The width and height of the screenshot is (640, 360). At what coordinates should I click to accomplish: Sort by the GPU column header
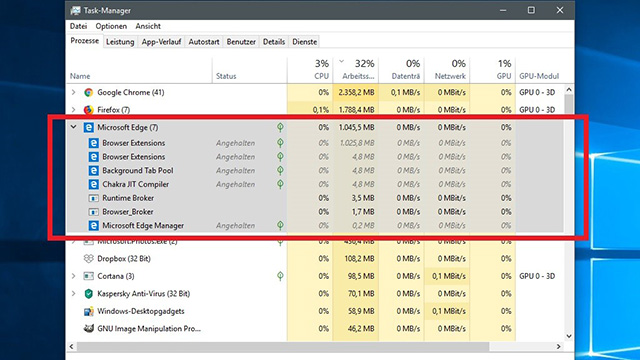(x=493, y=70)
